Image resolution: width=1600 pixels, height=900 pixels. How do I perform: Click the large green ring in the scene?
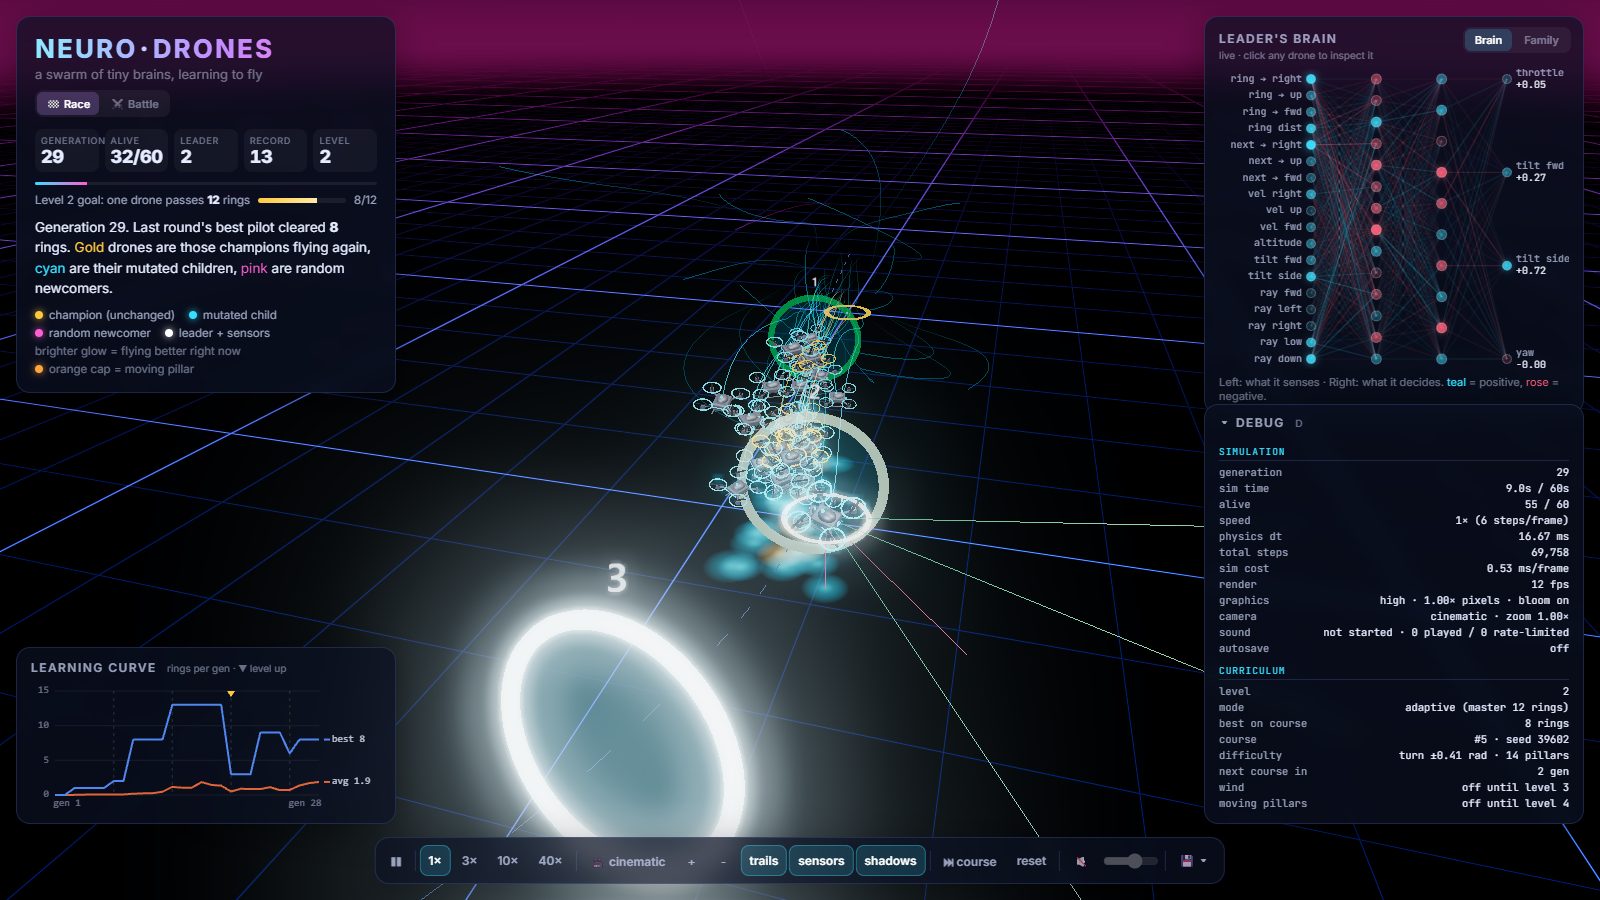[x=815, y=337]
